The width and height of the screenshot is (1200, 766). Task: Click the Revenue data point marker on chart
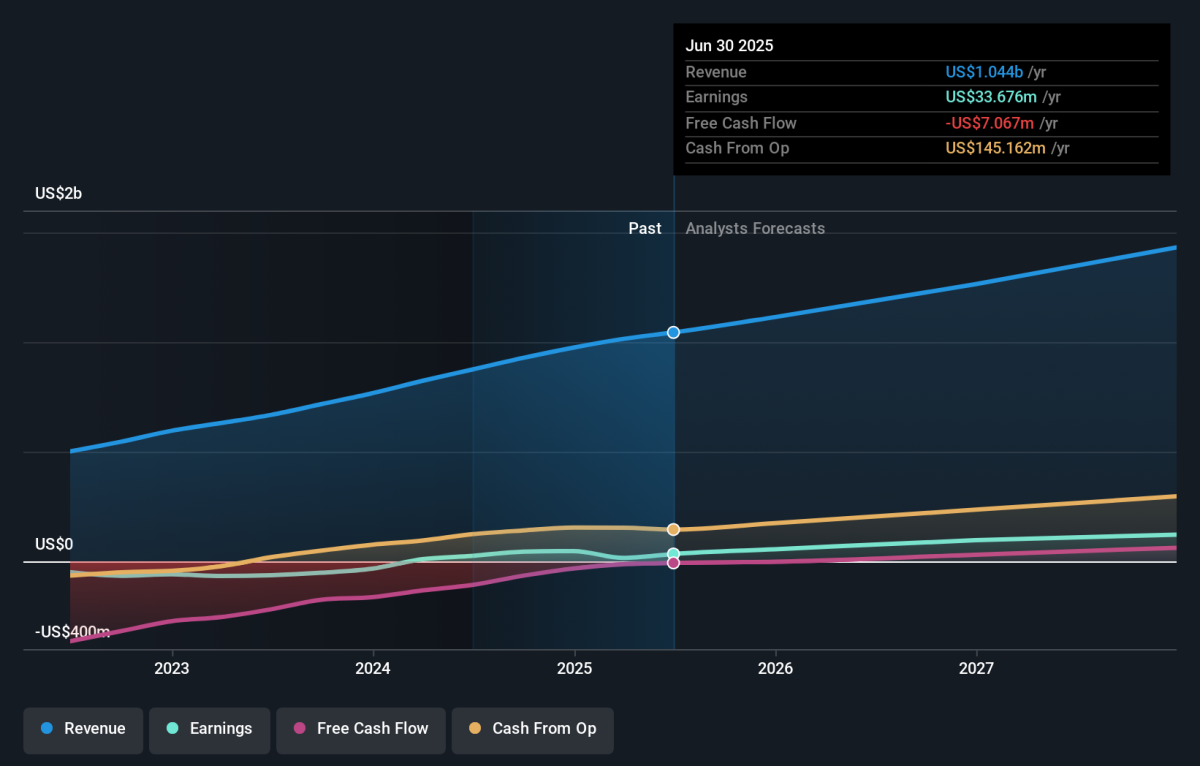[674, 332]
